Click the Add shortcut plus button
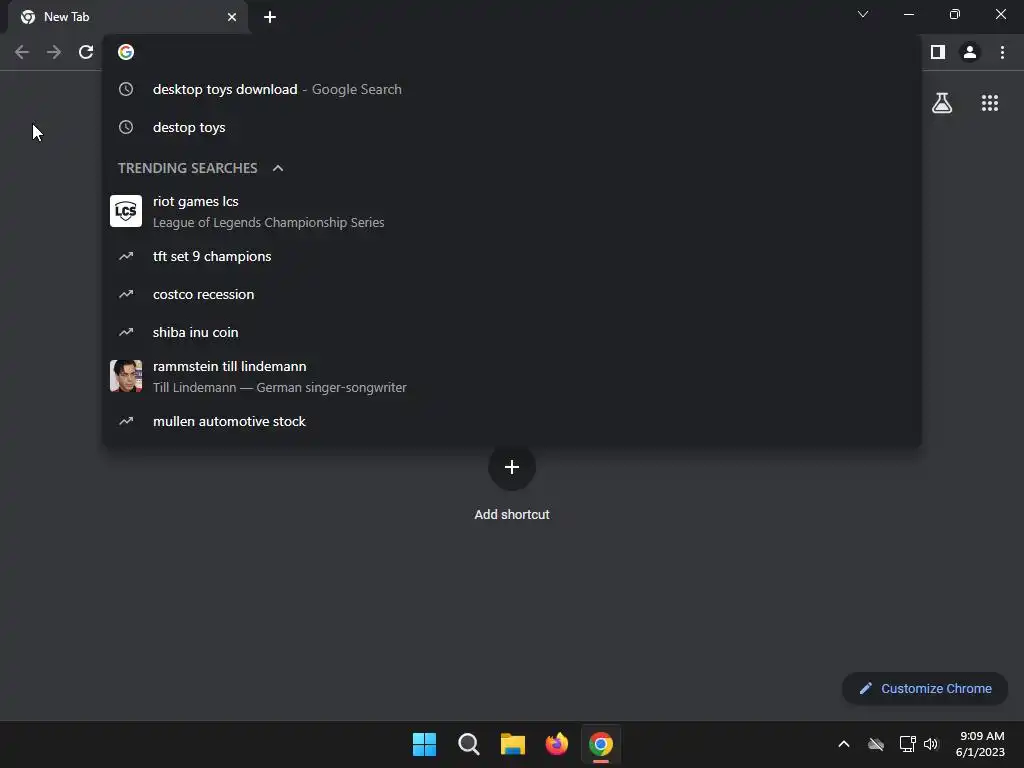 pos(512,467)
